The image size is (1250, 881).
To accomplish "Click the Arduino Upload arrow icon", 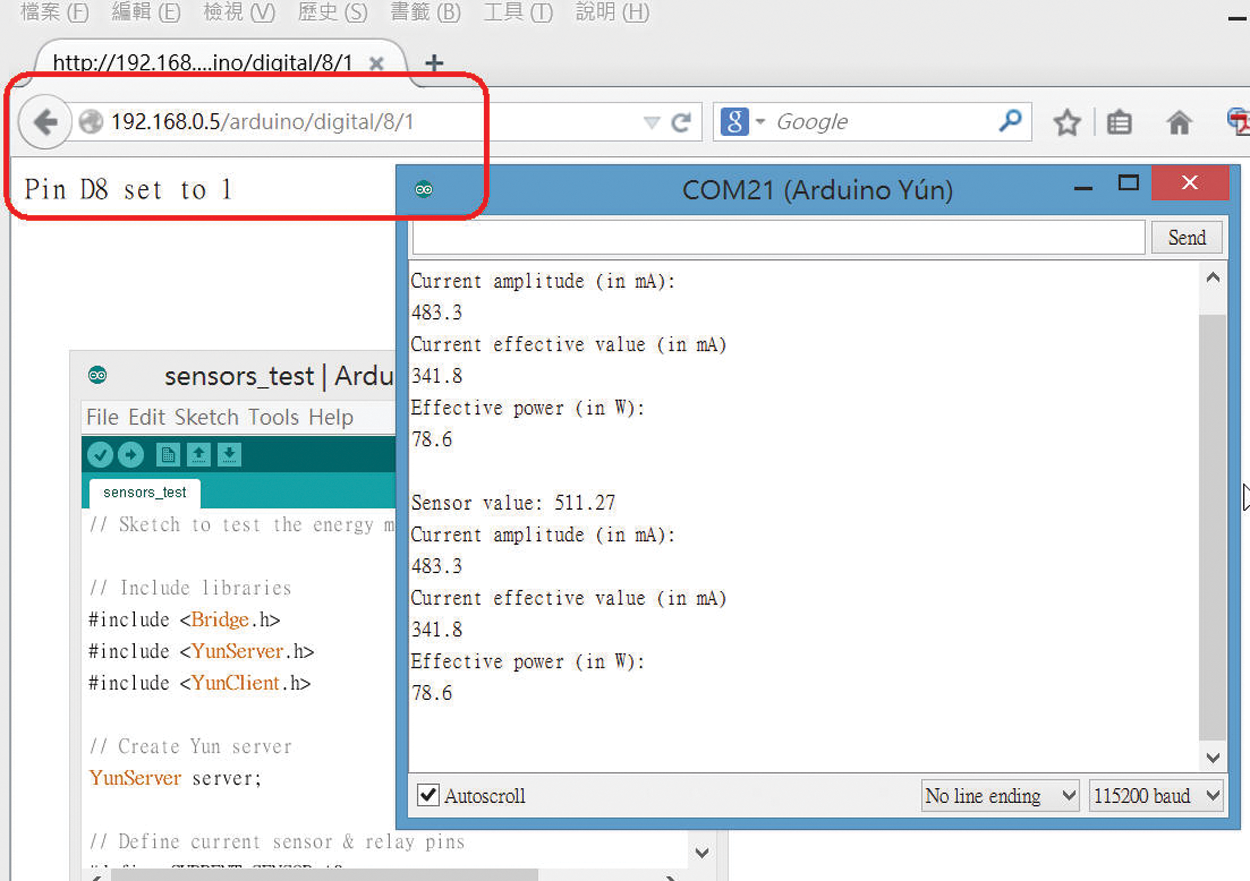I will [131, 455].
